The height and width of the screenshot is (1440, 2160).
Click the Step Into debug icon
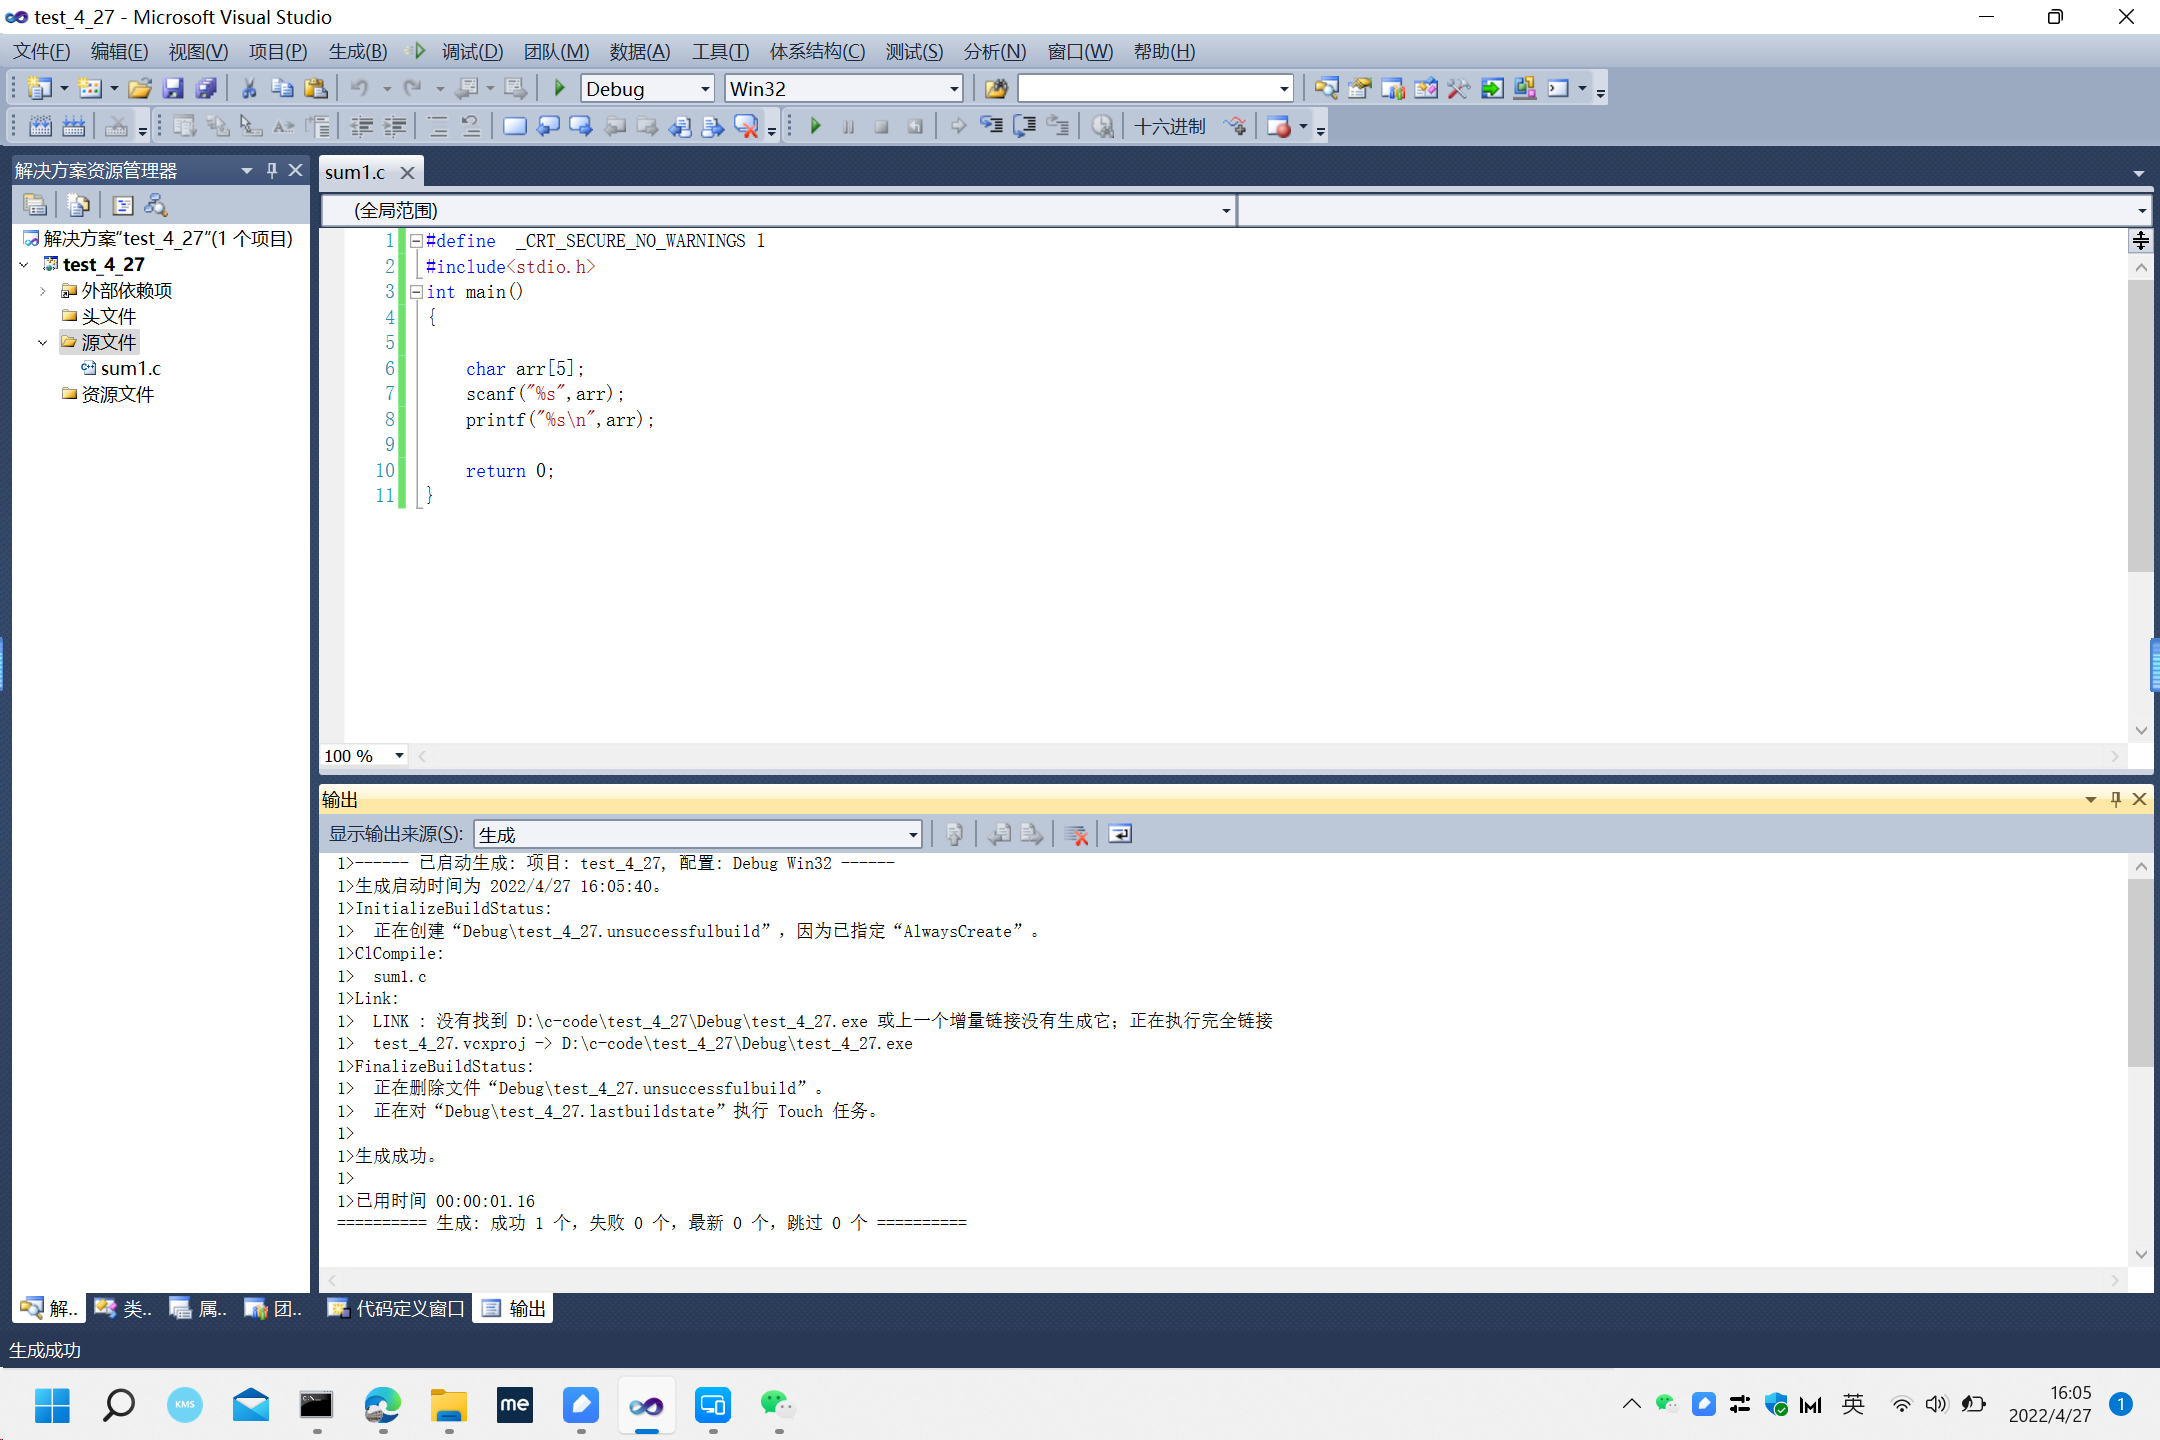991,127
